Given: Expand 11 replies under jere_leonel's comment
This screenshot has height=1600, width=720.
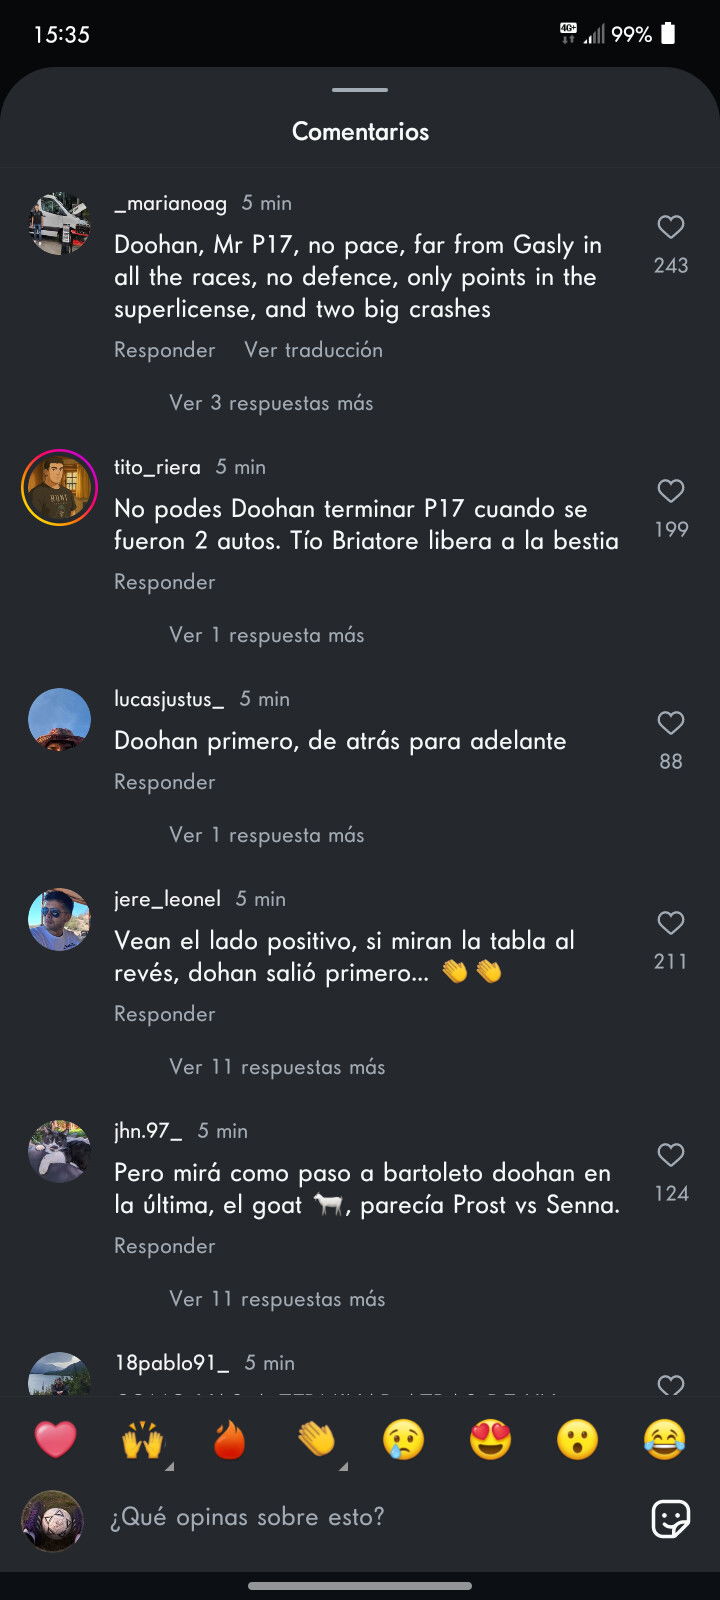Looking at the screenshot, I should coord(277,1067).
